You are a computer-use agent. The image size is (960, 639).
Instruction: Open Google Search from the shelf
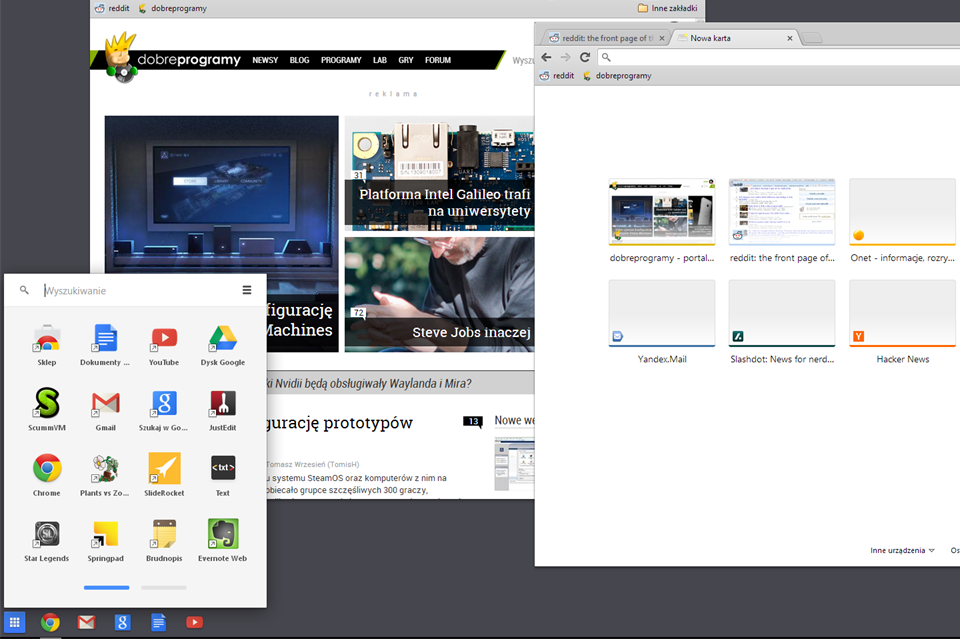(122, 622)
